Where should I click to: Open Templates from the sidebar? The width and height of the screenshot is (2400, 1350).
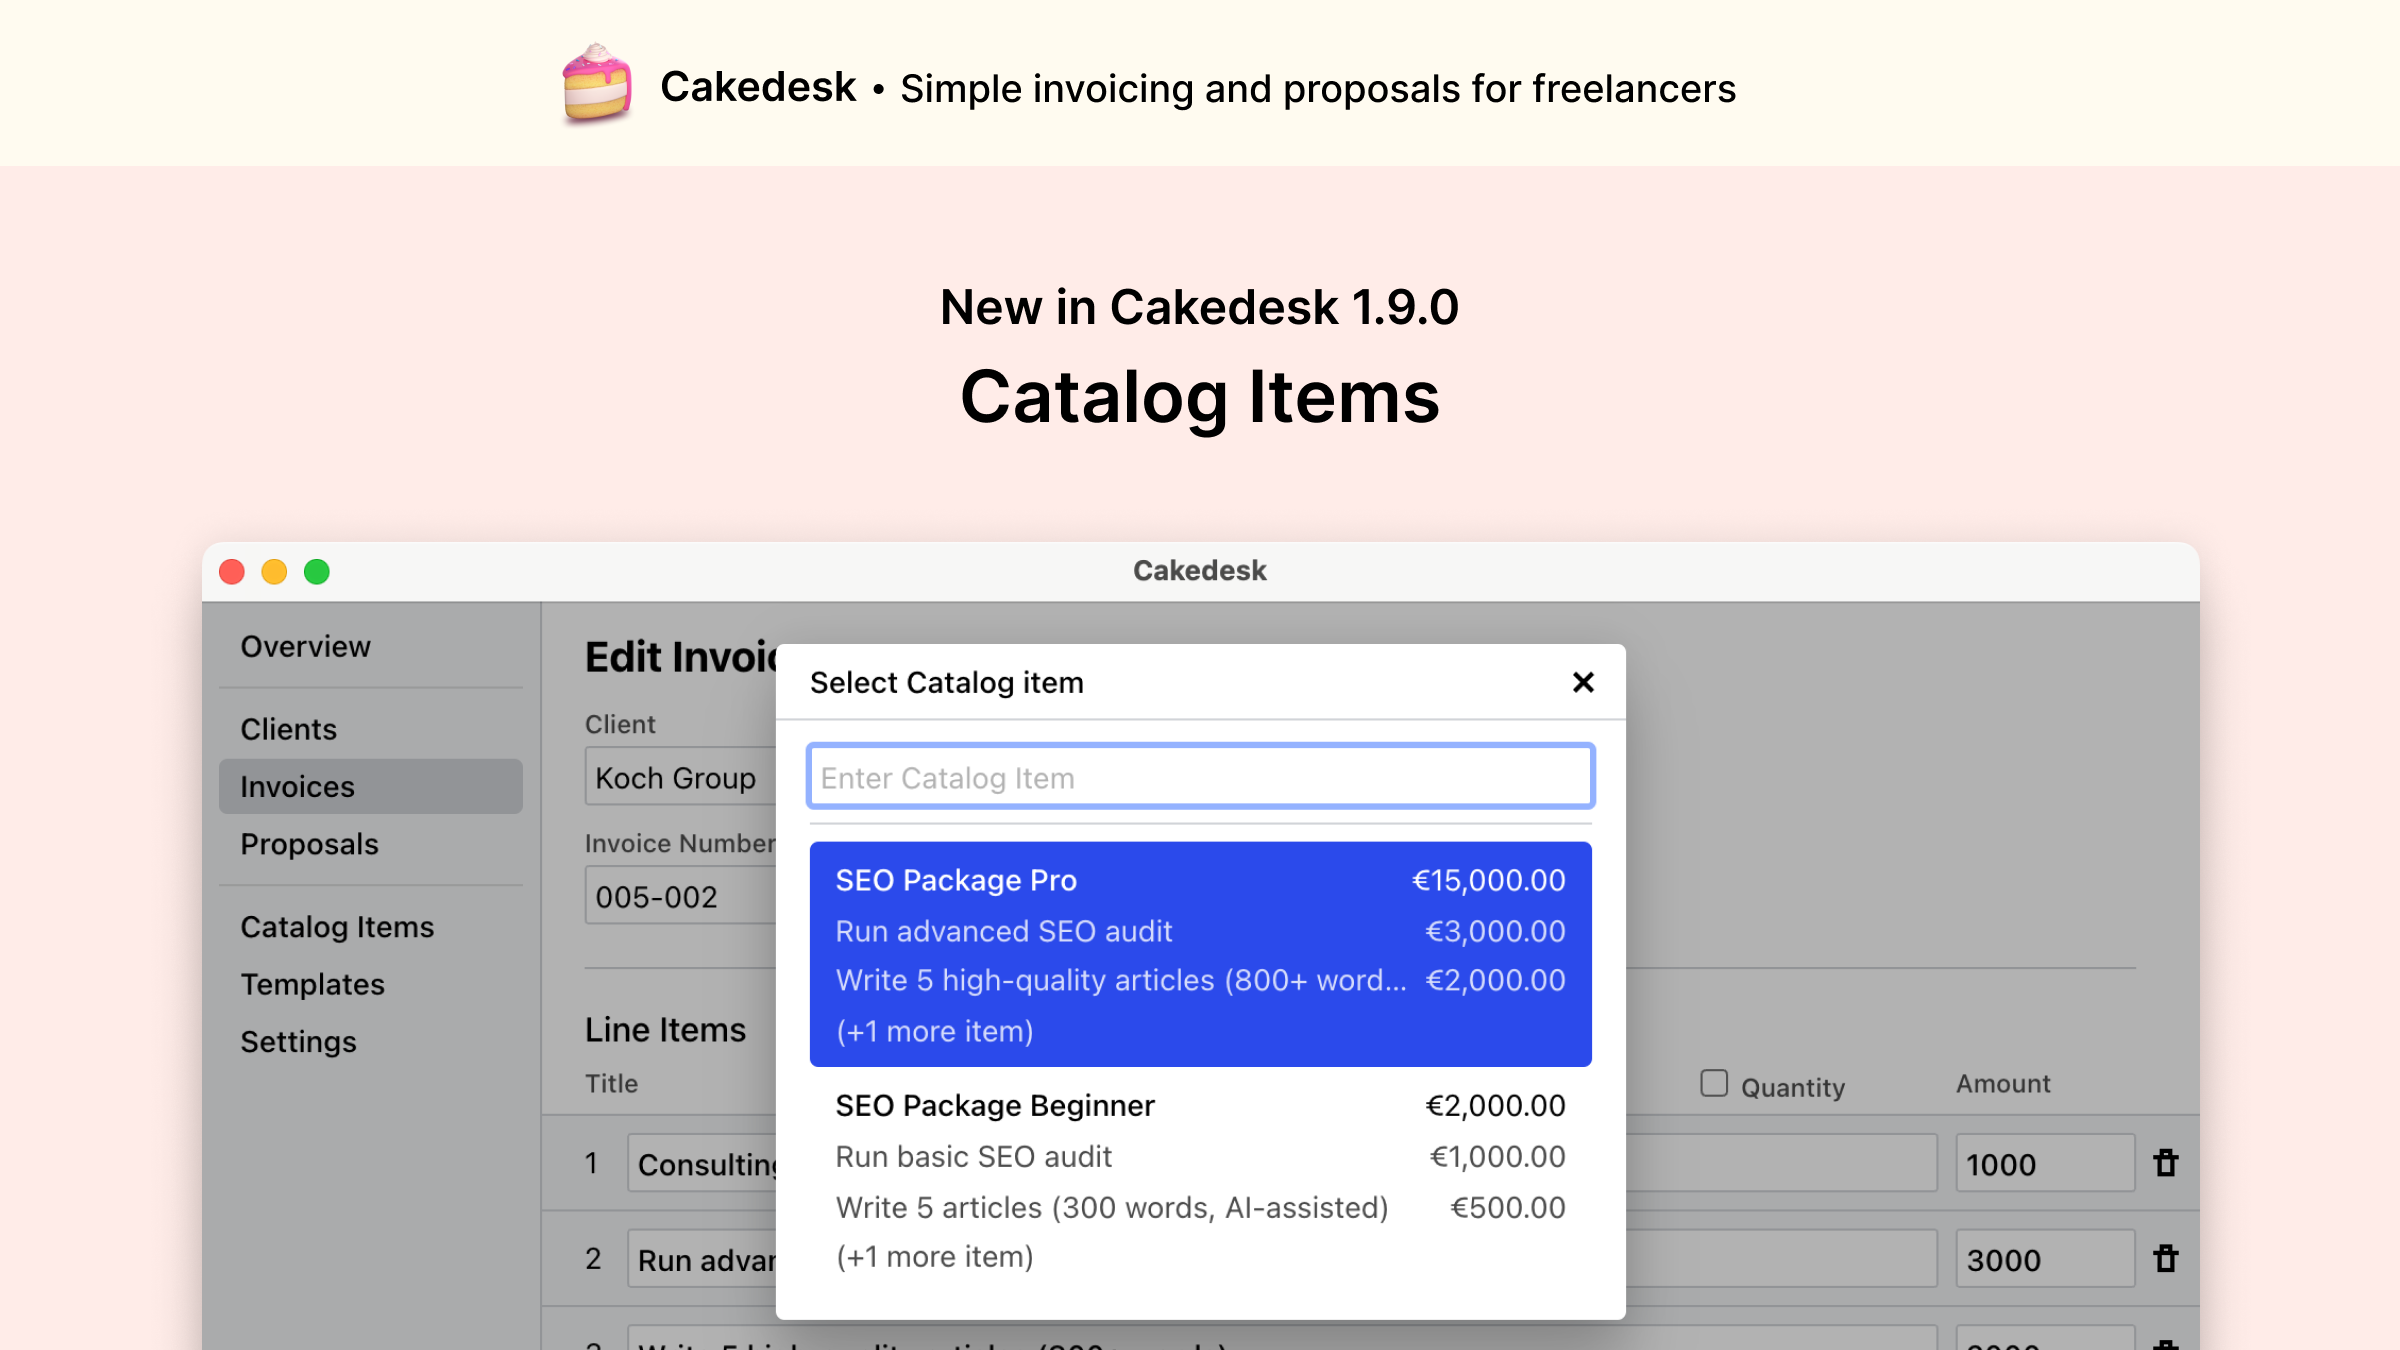pyautogui.click(x=312, y=984)
